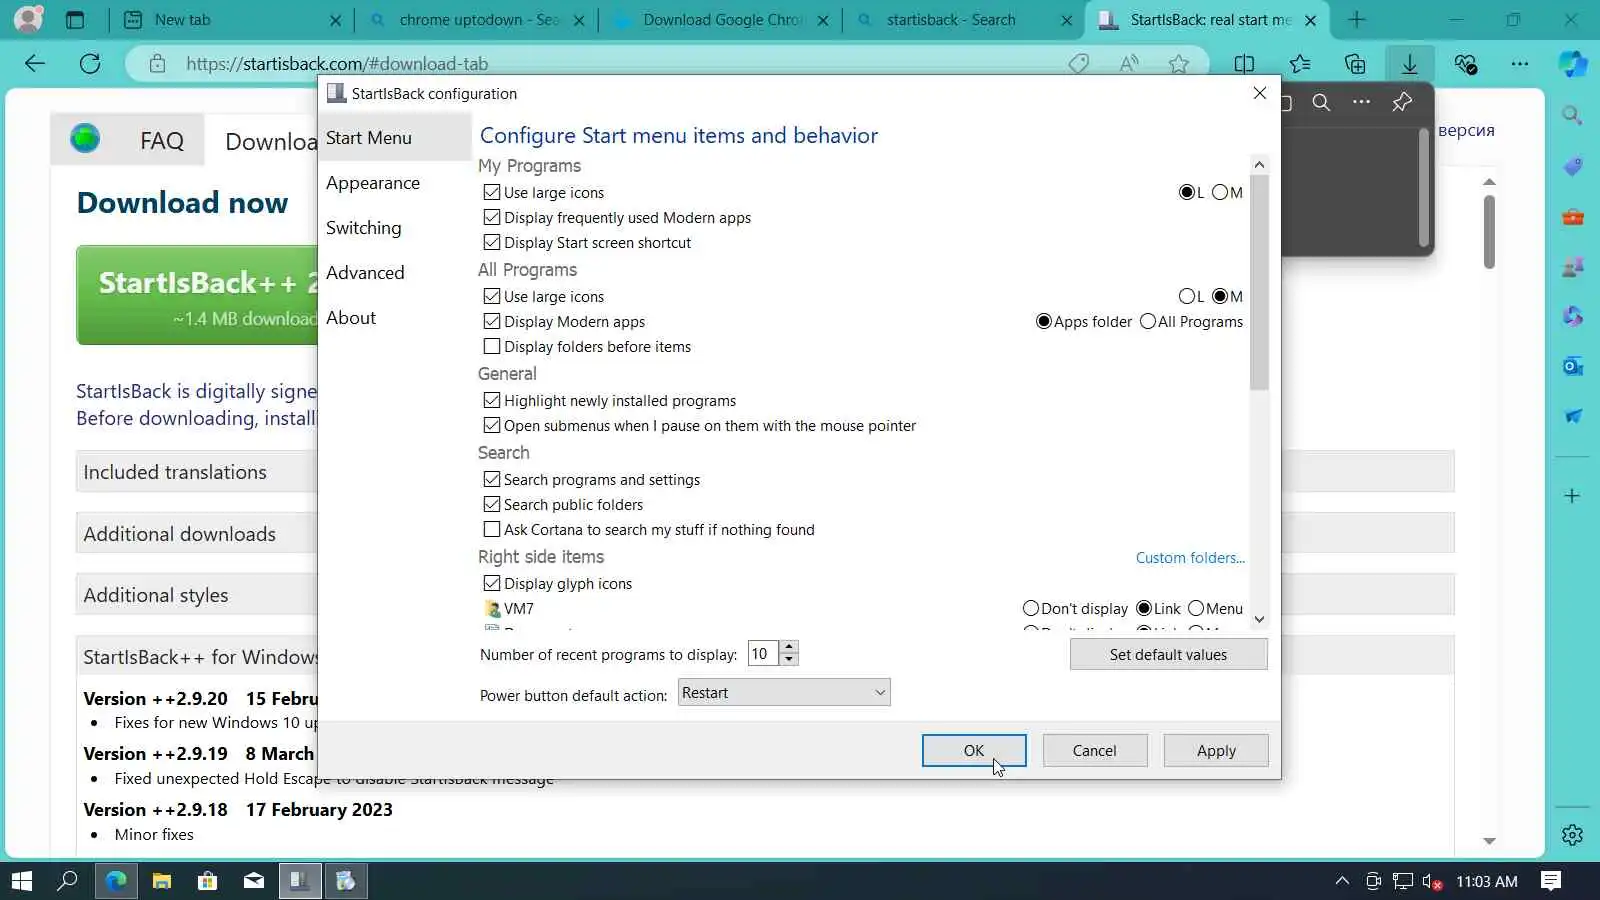Open a new browser tab with plus button
The width and height of the screenshot is (1600, 900).
(x=1357, y=20)
